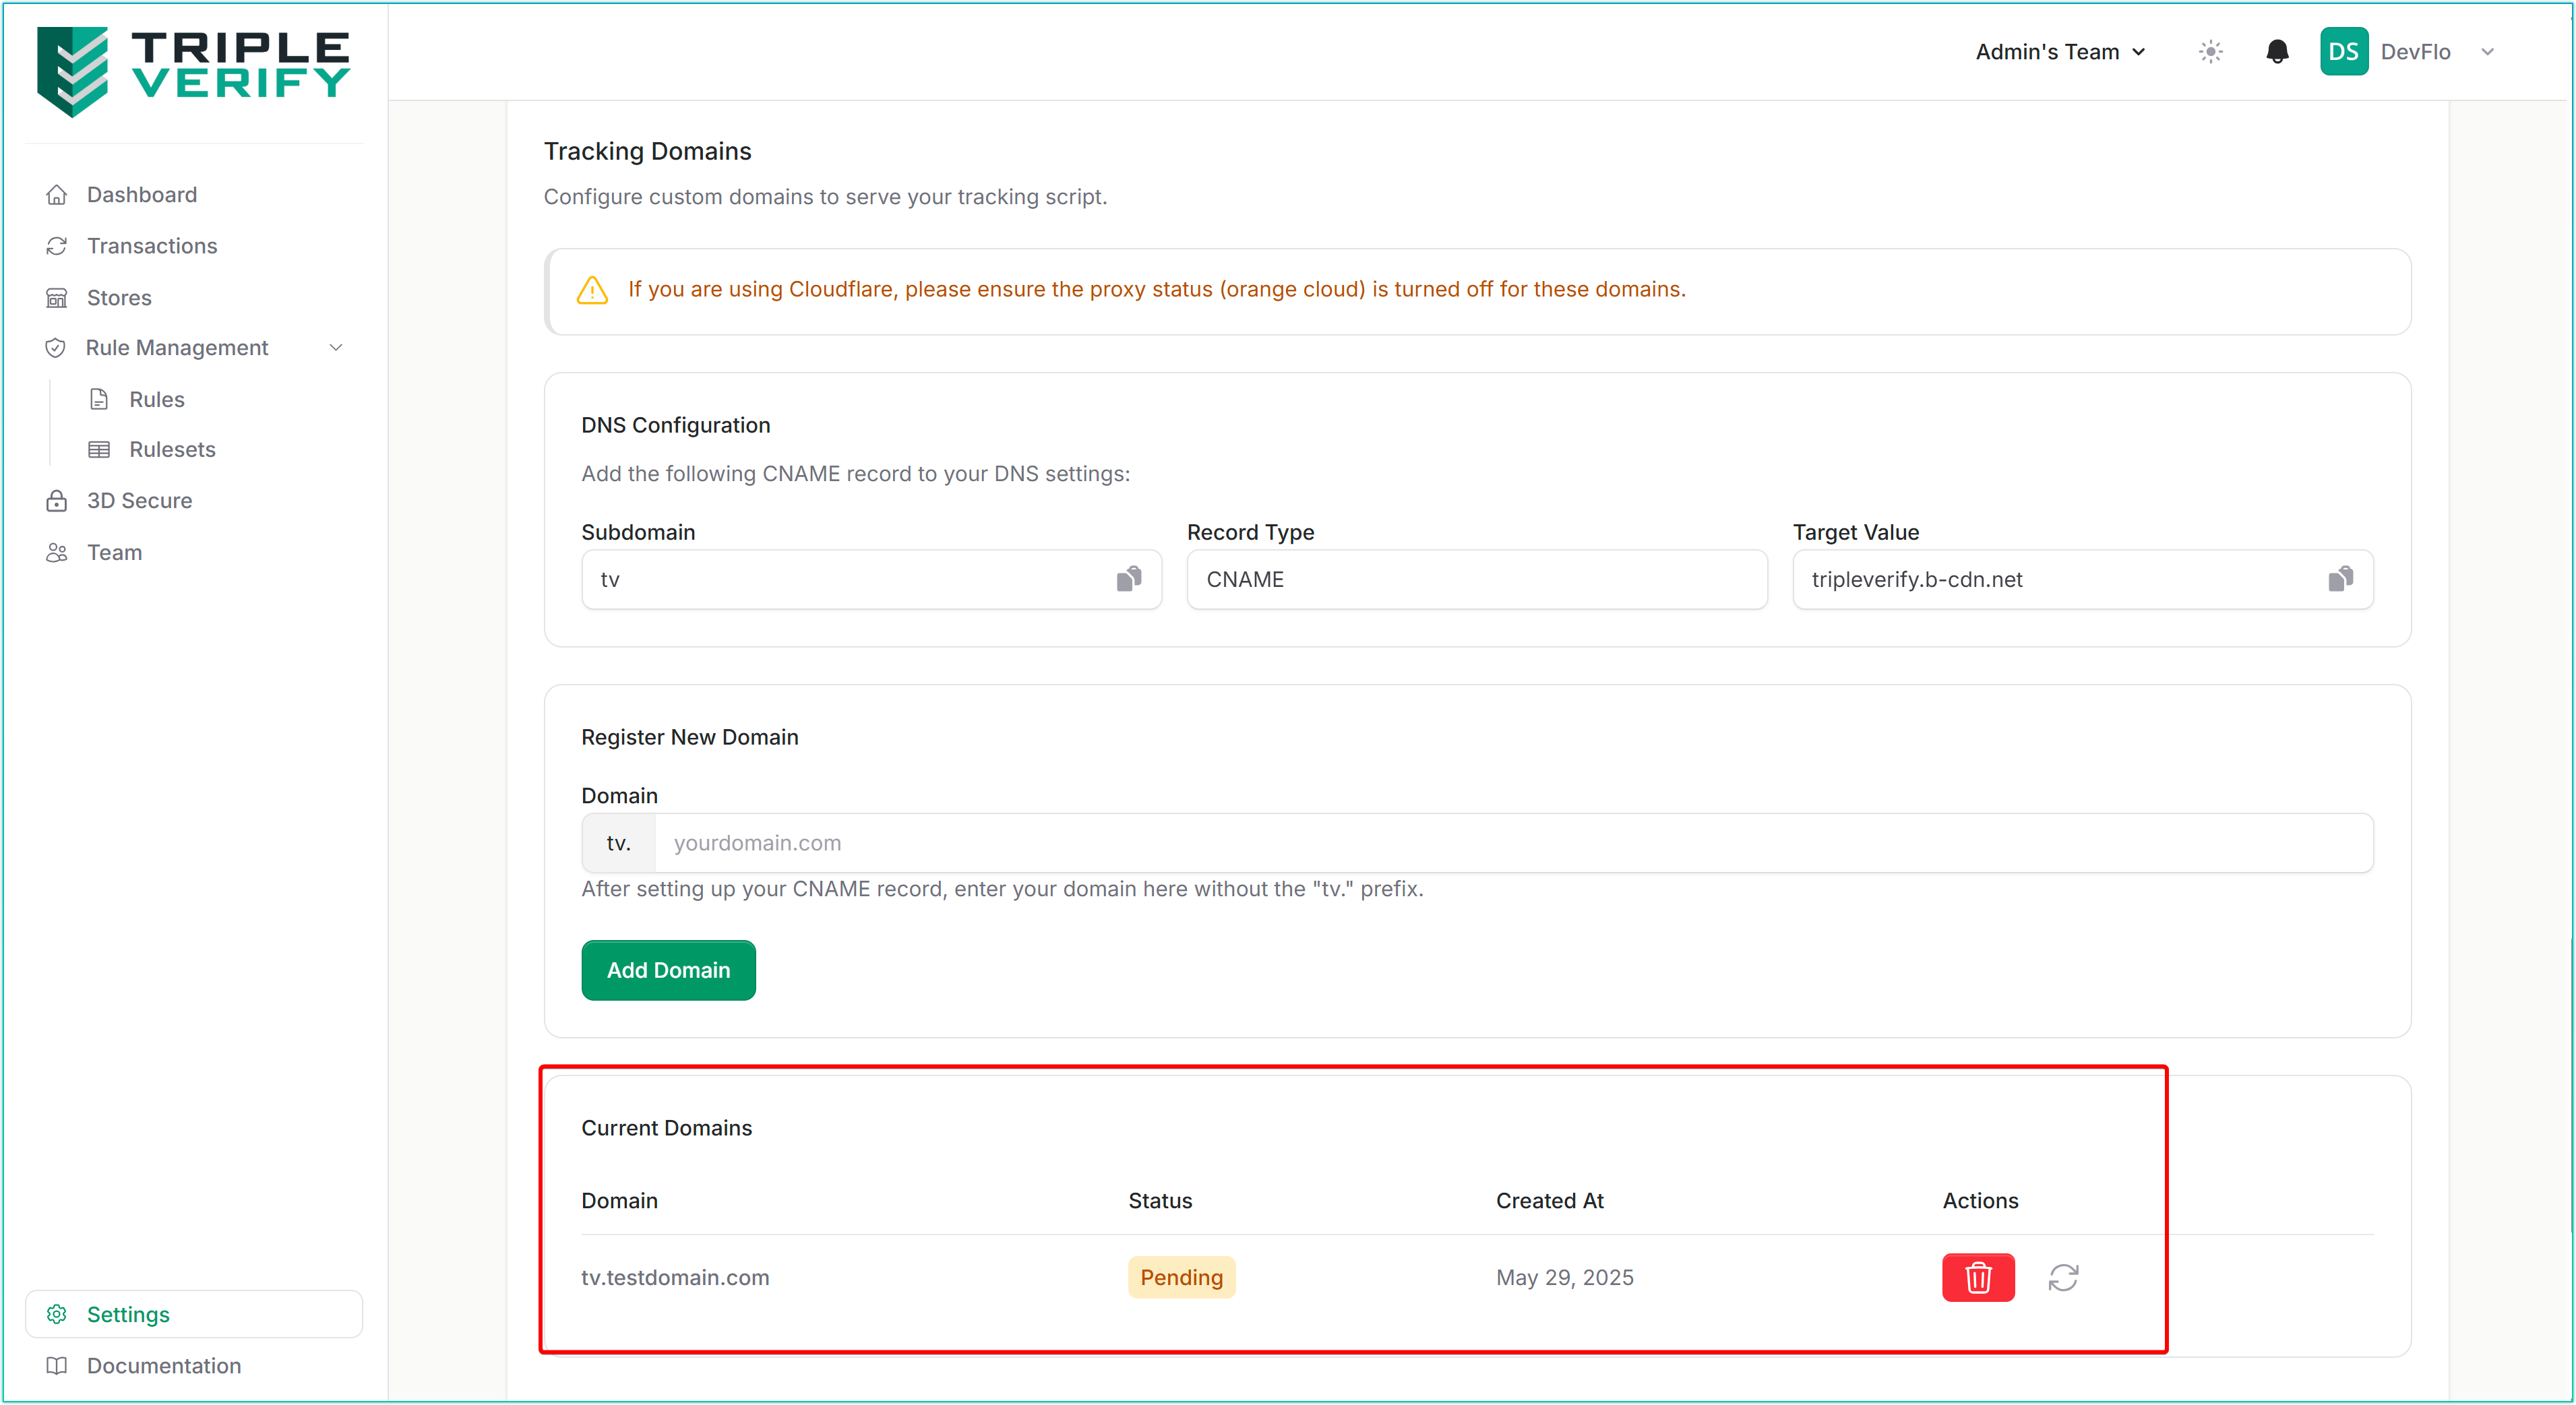The height and width of the screenshot is (1405, 2576).
Task: Copy the Target Value tripleverify.b-cdn.net
Action: (x=2340, y=579)
